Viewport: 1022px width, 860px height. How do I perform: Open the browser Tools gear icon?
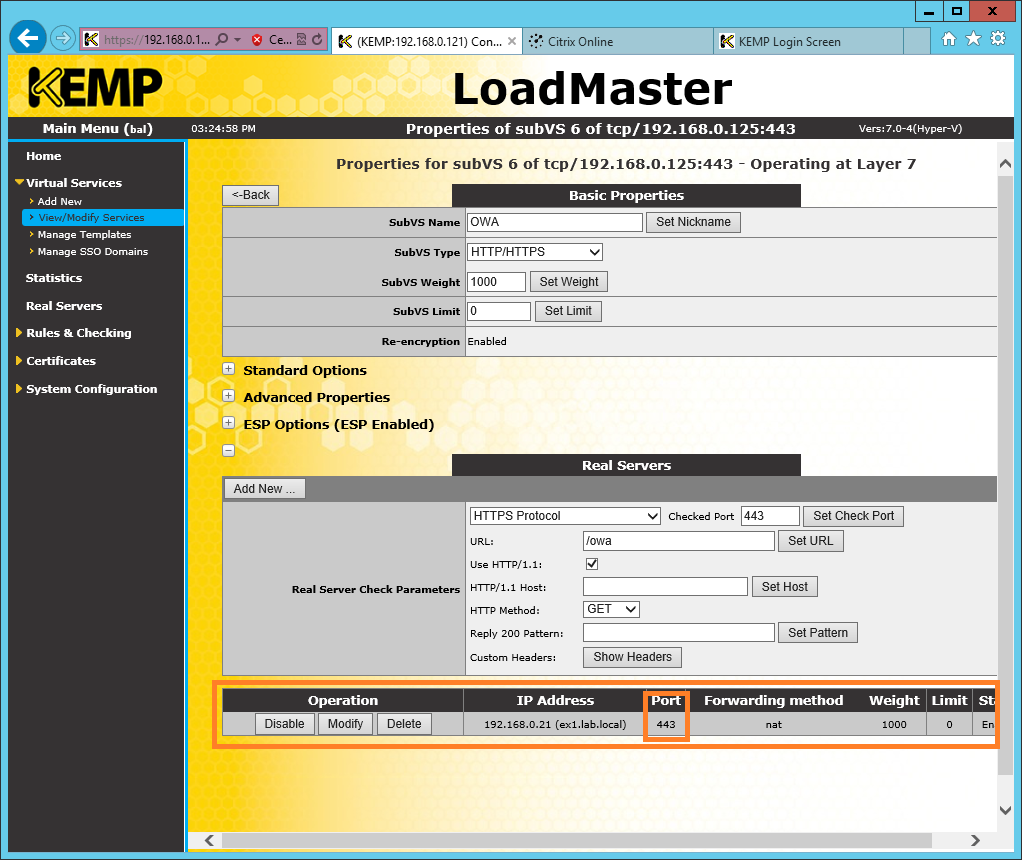(998, 38)
